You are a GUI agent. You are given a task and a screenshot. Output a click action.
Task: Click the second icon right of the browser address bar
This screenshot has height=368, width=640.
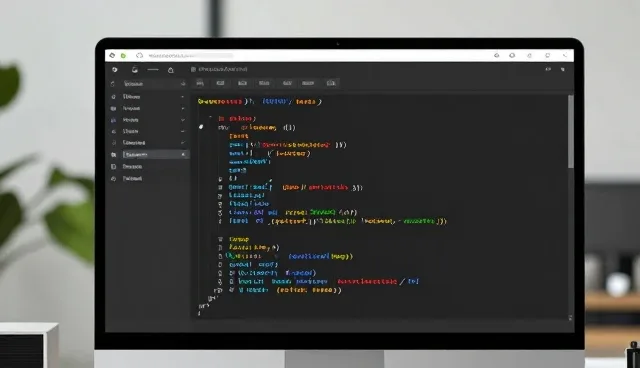coord(512,55)
